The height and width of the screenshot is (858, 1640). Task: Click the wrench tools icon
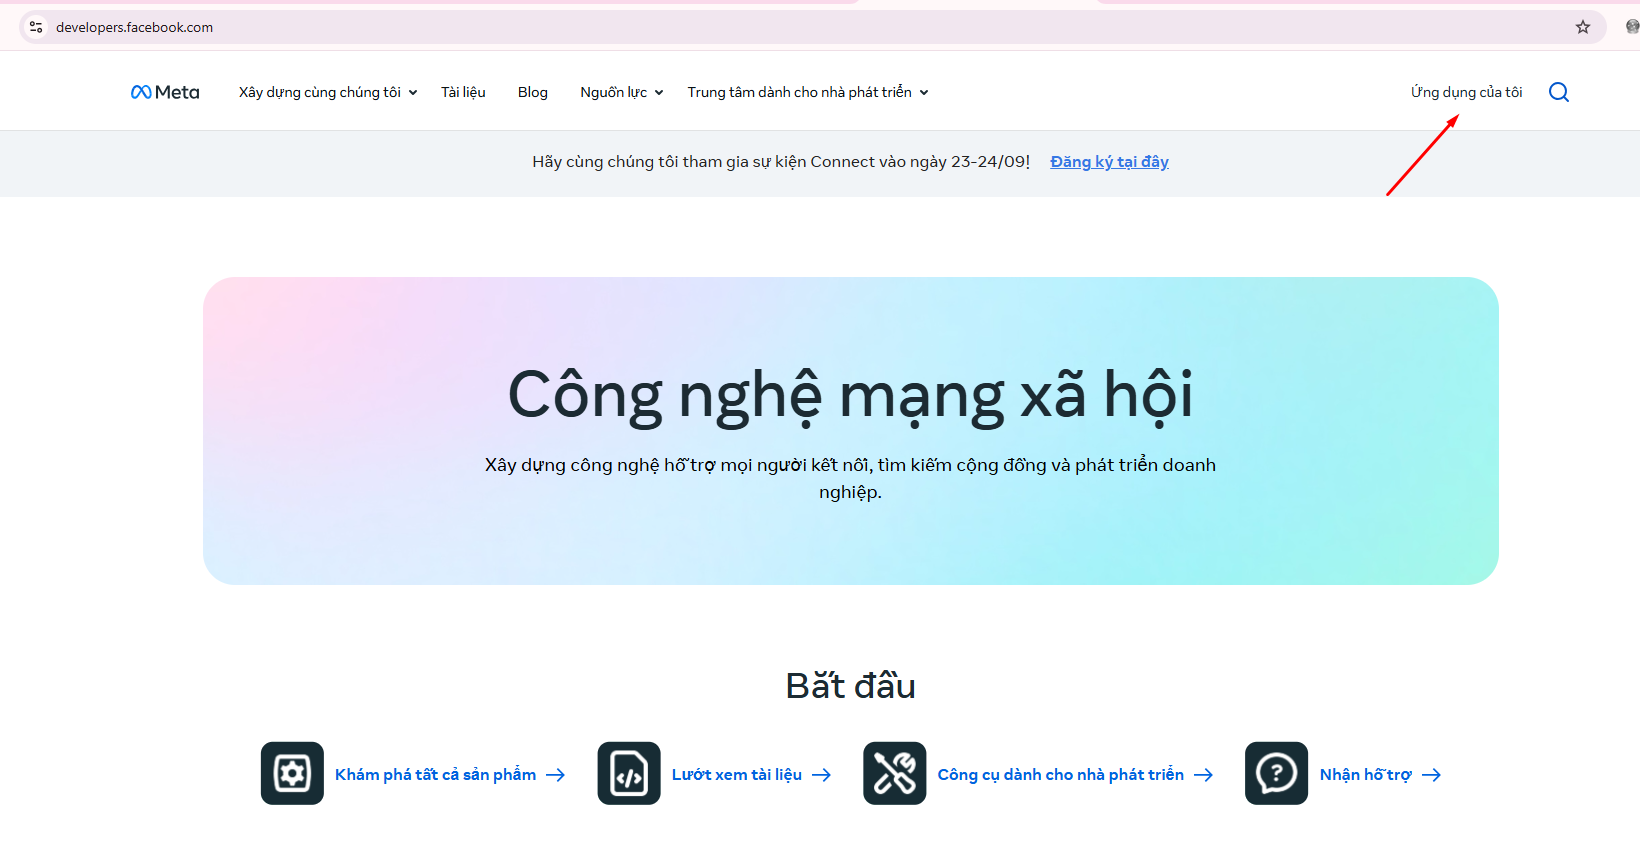coord(895,773)
